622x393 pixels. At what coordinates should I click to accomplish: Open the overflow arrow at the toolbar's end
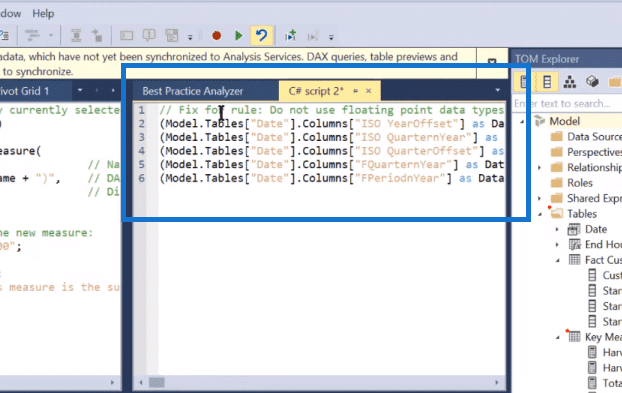coord(331,38)
